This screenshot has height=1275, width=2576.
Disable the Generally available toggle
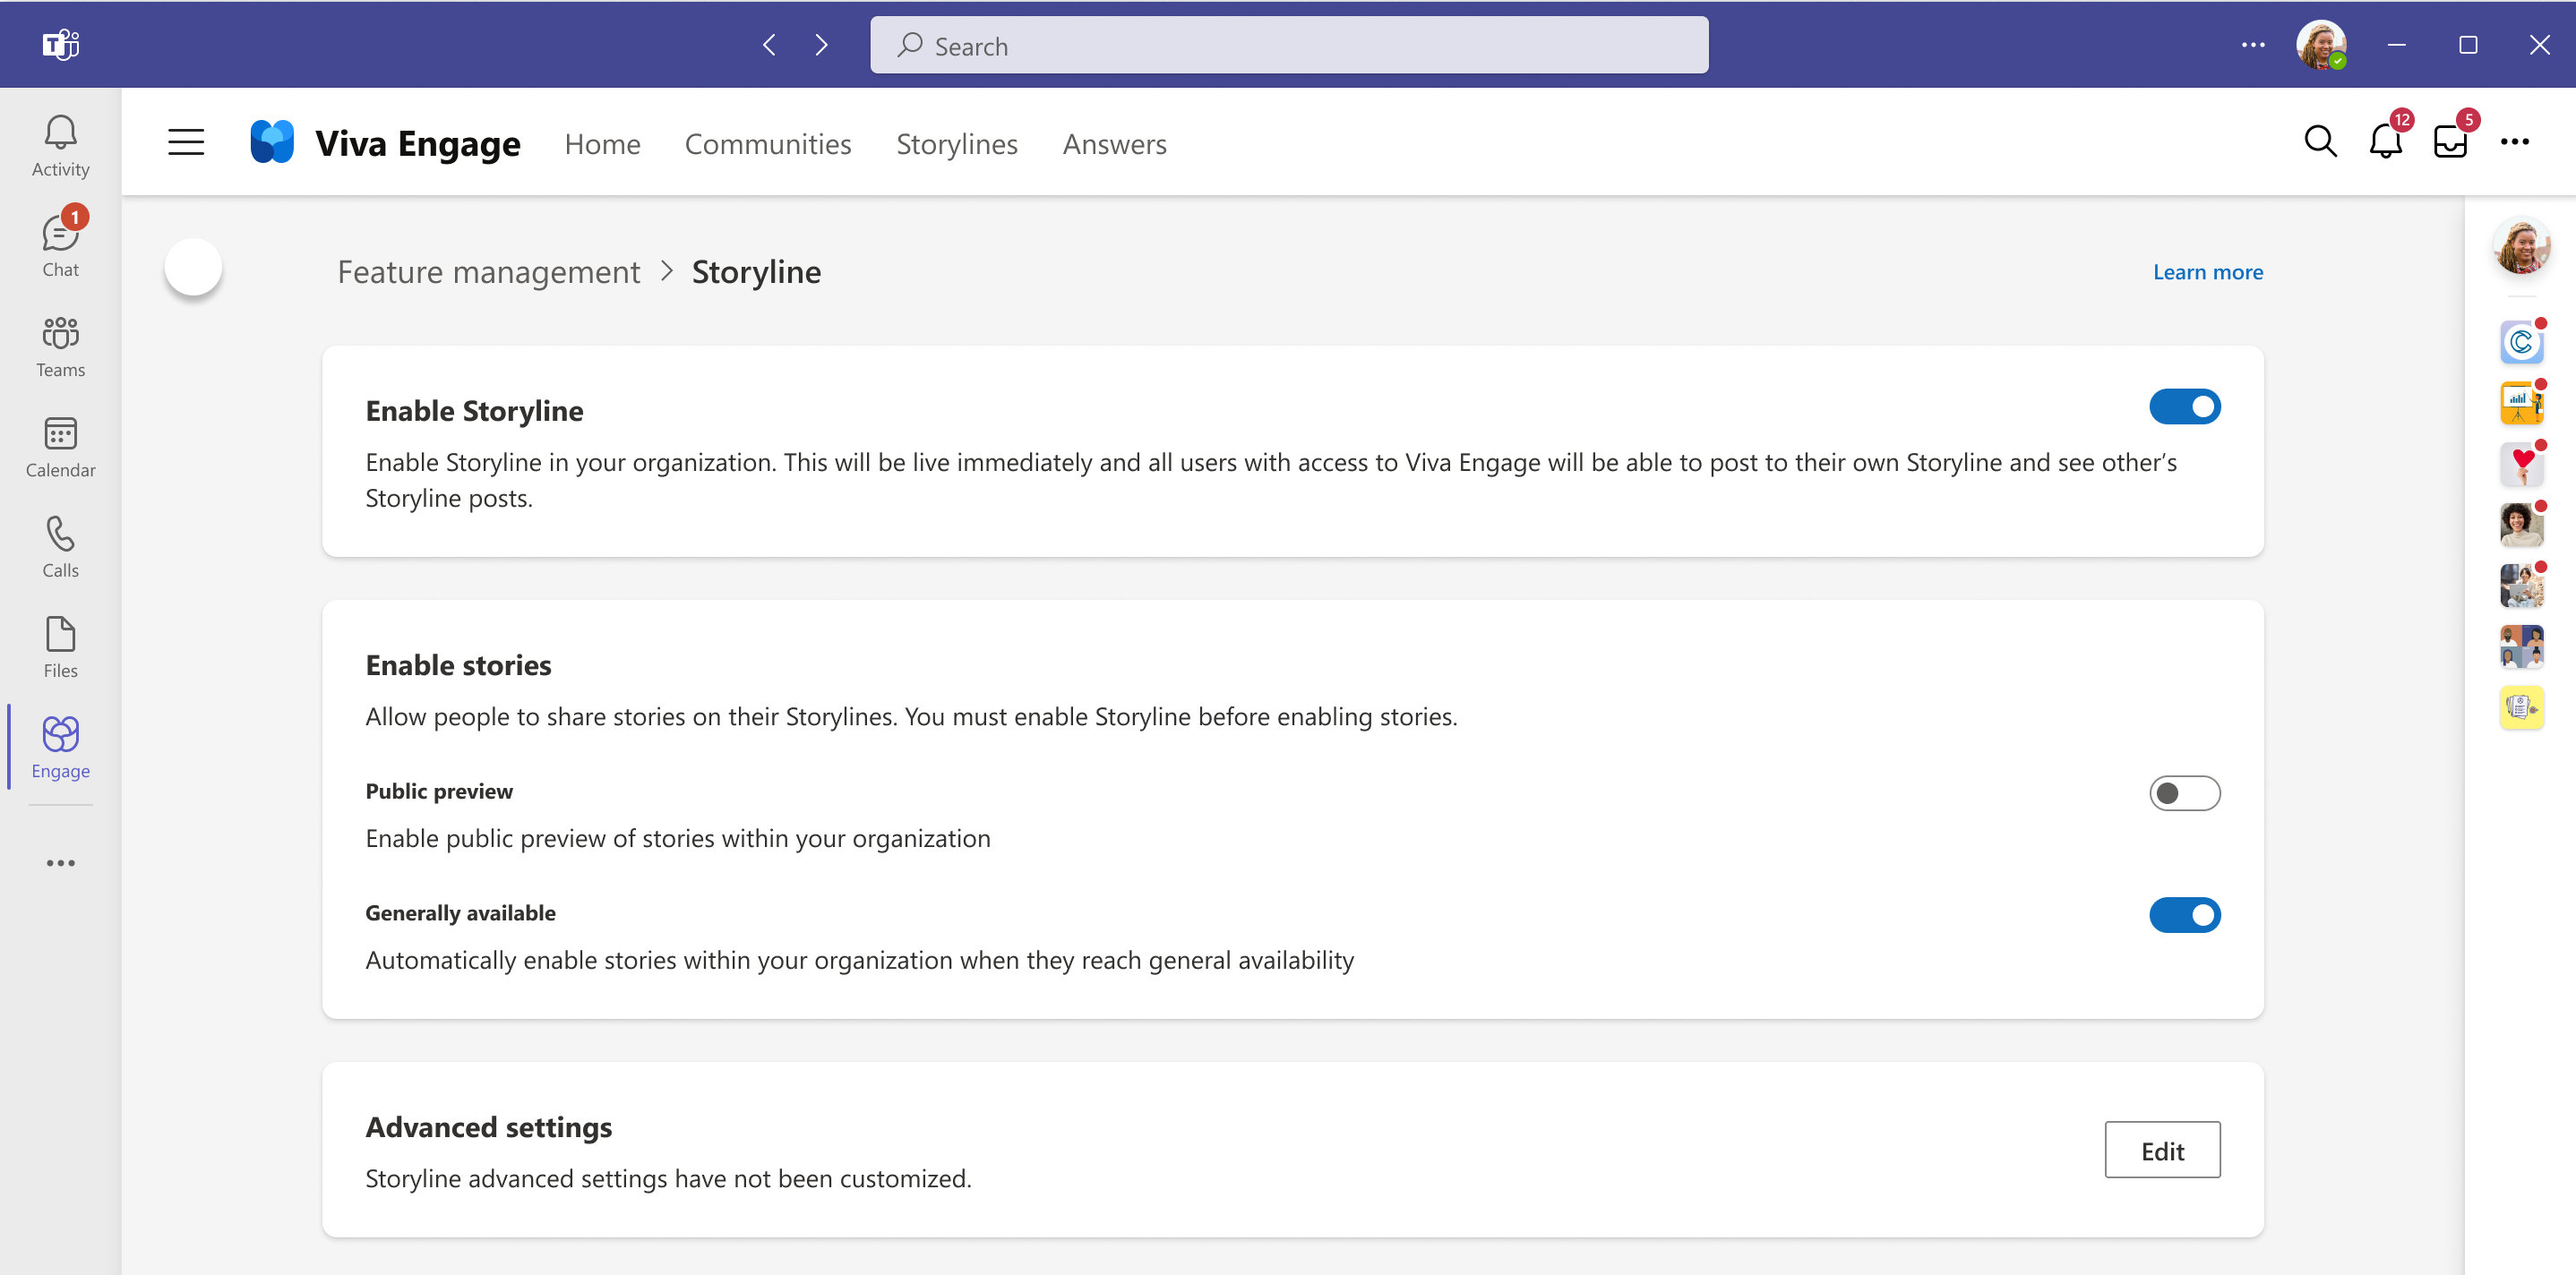[2184, 915]
